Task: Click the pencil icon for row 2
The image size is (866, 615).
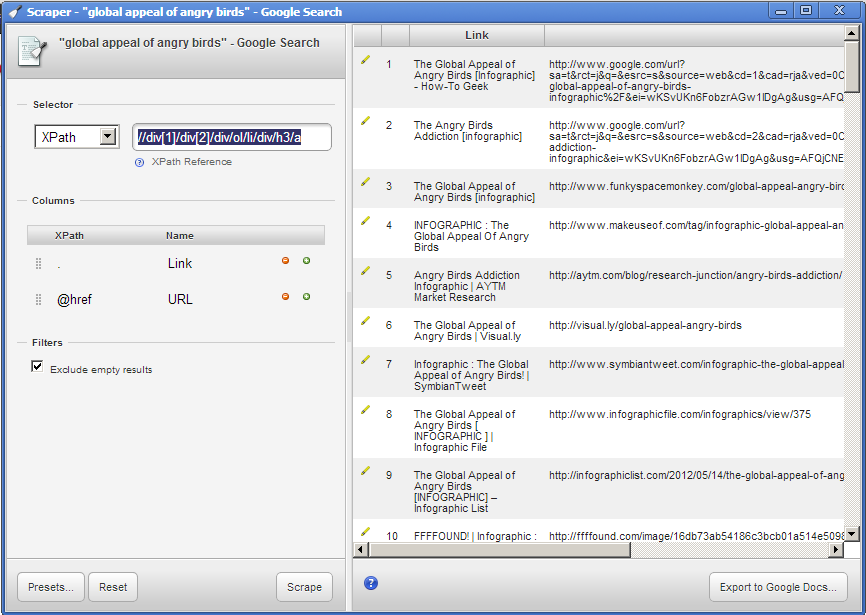Action: click(x=366, y=120)
